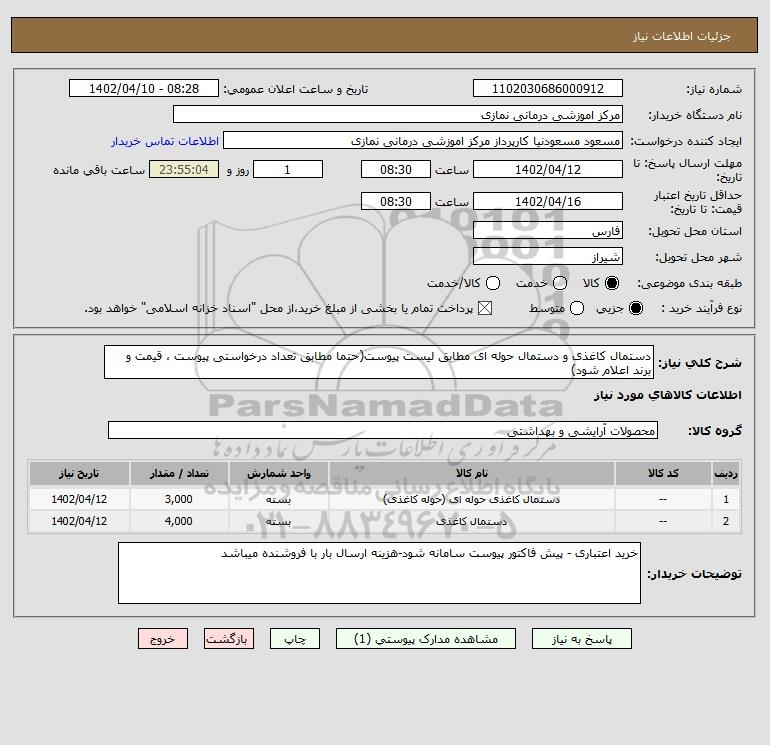This screenshot has width=770, height=745.
Task: Click the تاریخ نیاز column header
Action: (79, 473)
